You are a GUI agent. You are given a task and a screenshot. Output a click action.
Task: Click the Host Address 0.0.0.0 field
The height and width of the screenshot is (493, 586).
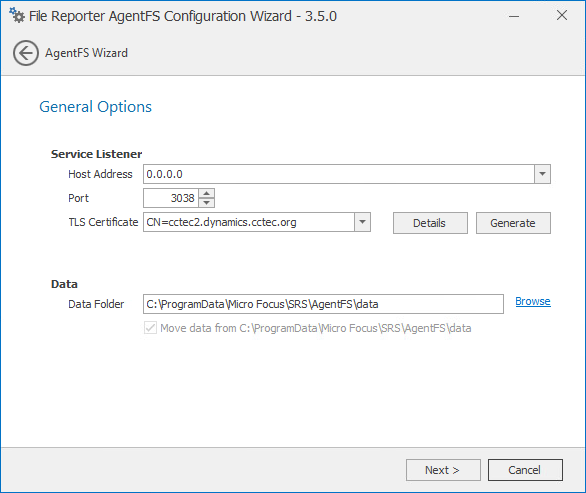339,174
